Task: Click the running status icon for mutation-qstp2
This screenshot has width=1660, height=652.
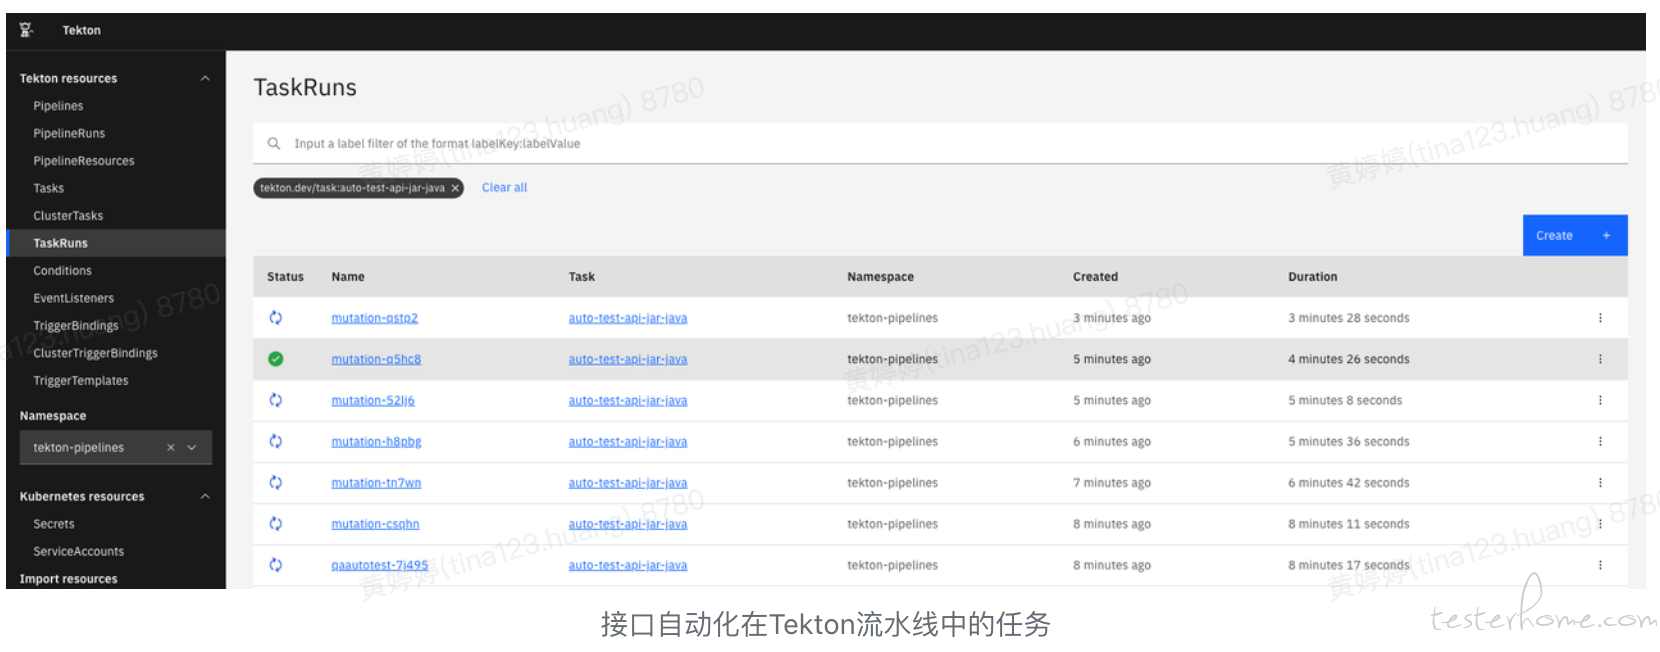Action: 276,318
